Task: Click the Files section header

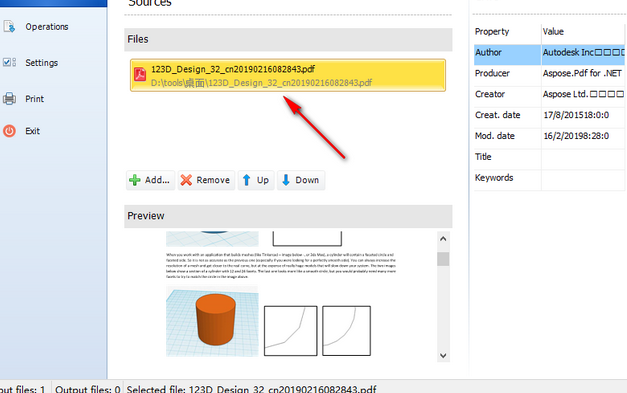Action: 288,39
